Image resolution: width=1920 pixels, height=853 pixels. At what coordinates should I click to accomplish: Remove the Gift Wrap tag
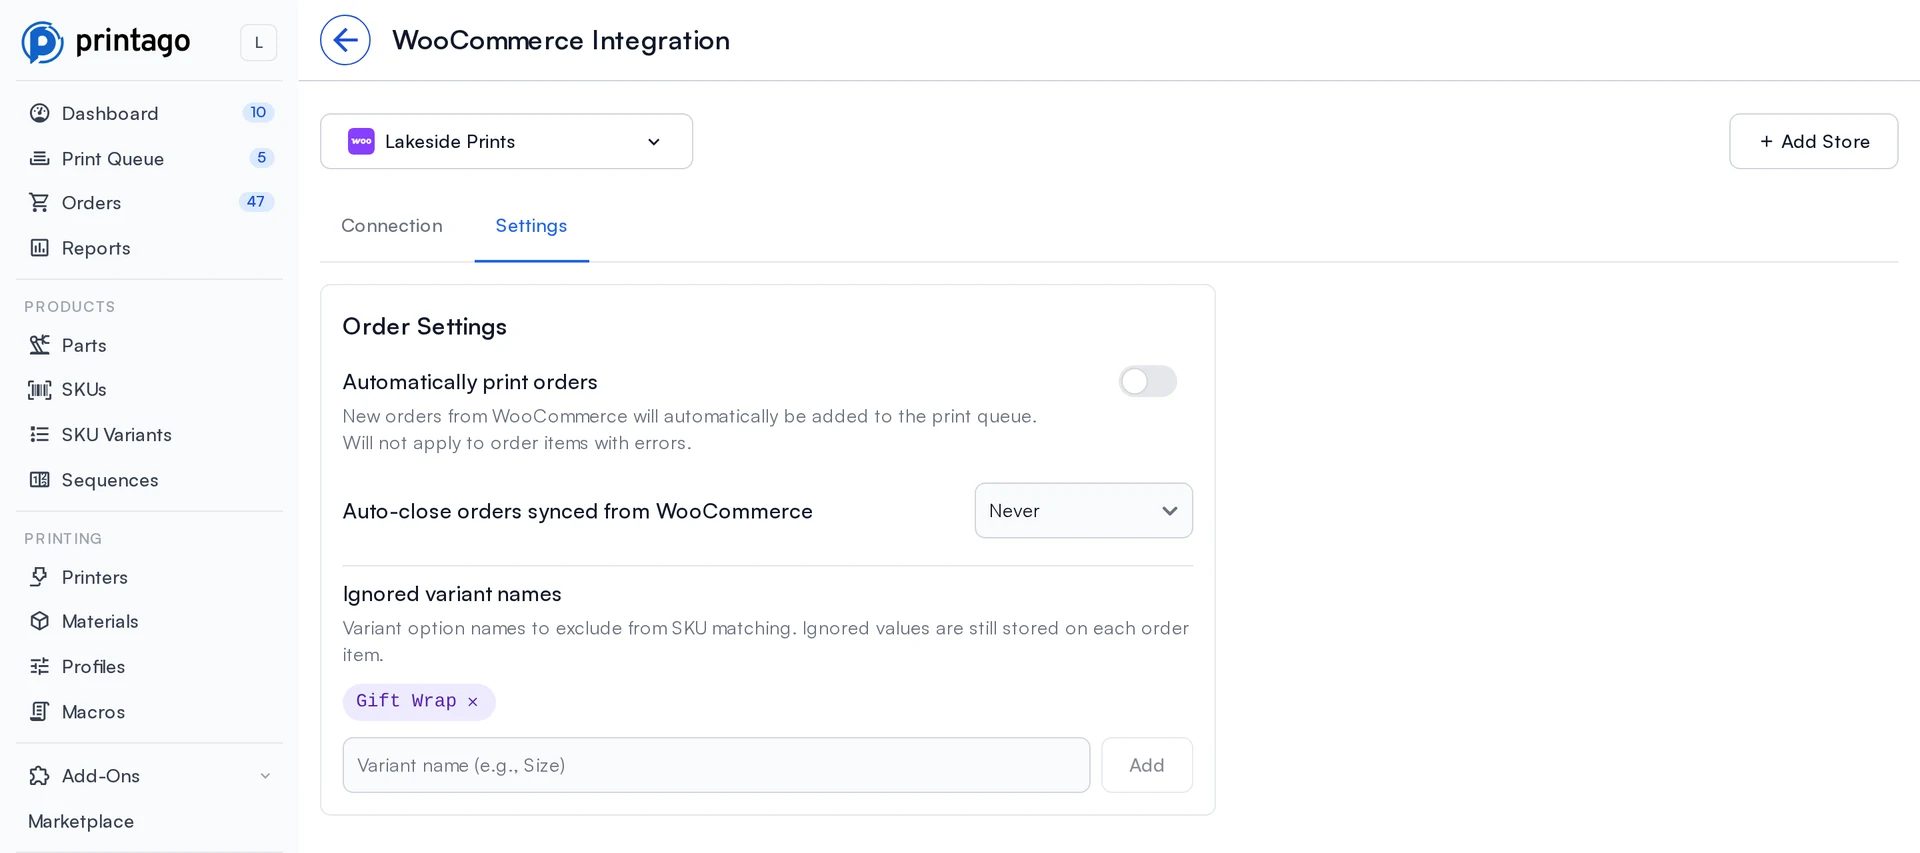coord(473,702)
